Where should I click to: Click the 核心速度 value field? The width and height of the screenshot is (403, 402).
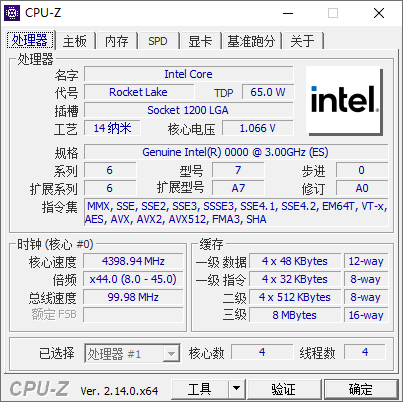point(133,261)
